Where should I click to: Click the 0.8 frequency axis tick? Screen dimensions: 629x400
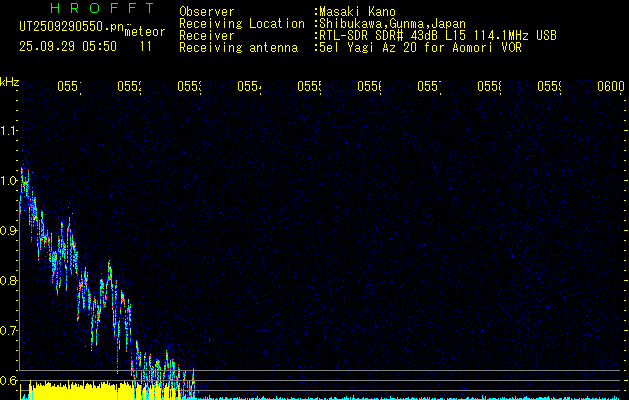point(9,281)
